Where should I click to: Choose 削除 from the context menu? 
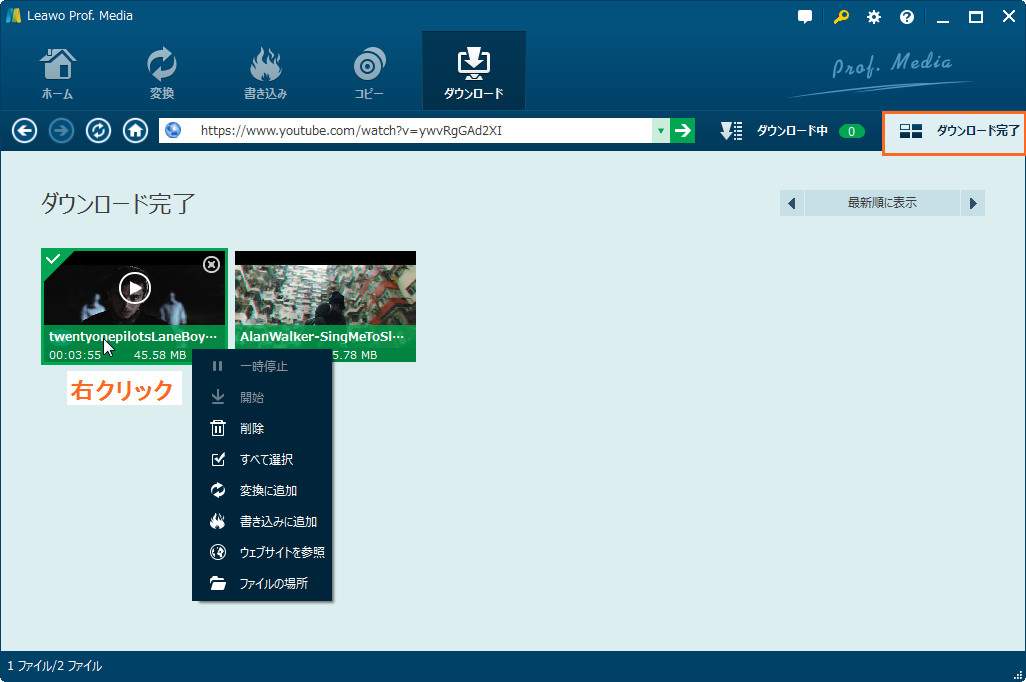(x=262, y=429)
